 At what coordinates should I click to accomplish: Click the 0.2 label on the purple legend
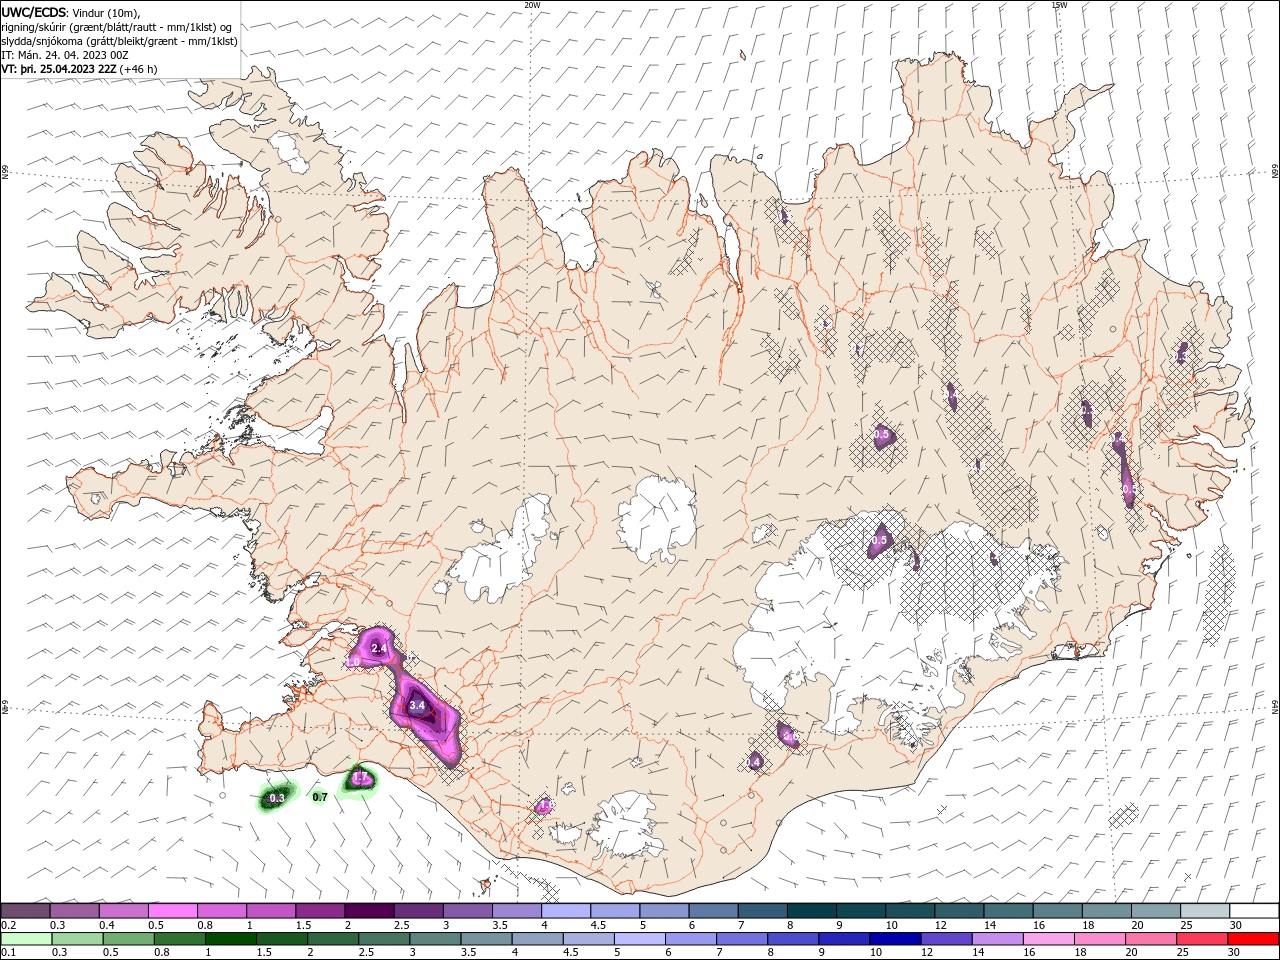tap(7, 925)
